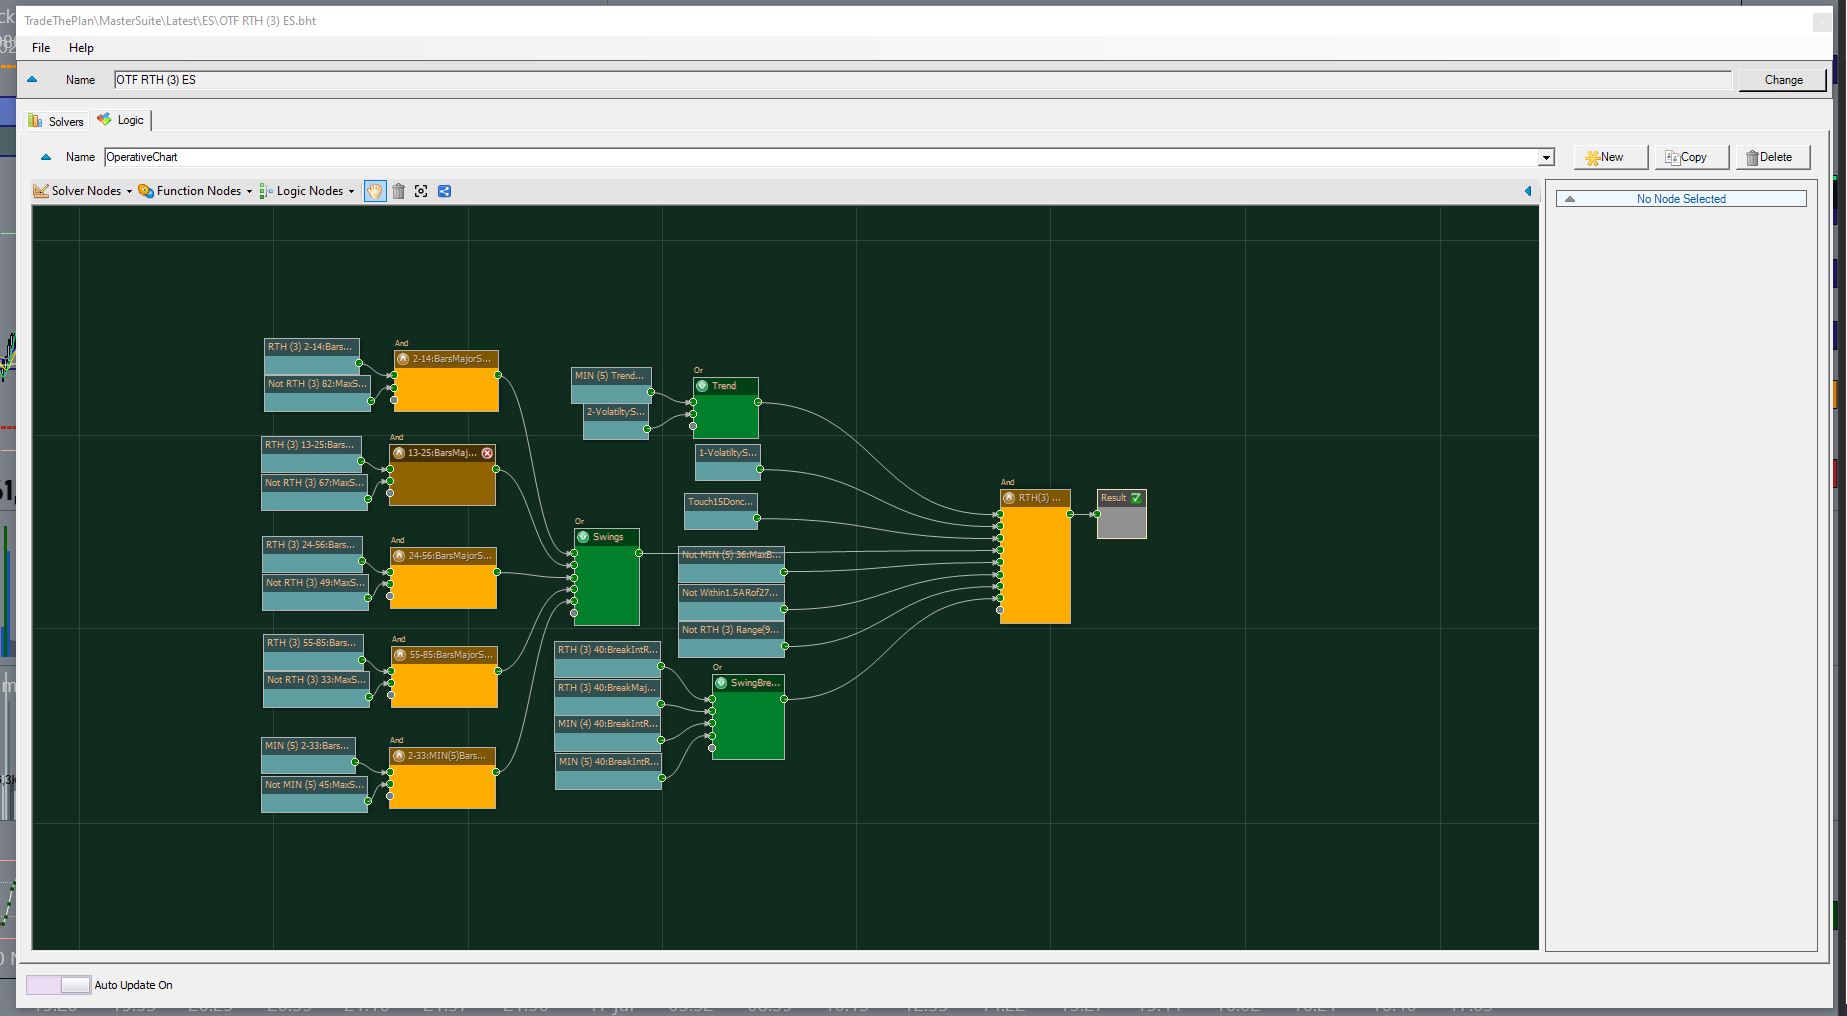Toggle the Result node green checkbox

click(x=1136, y=498)
